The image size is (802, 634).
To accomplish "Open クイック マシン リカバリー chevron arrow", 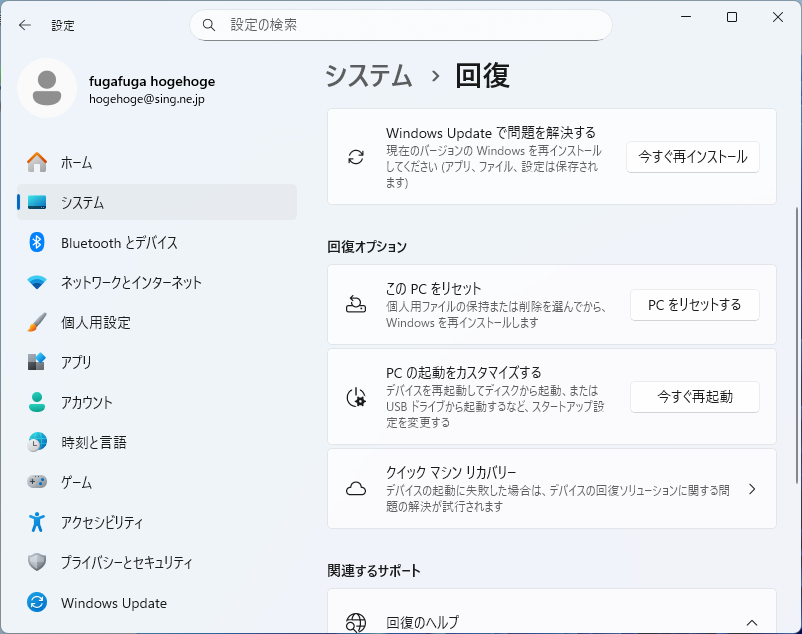I will click(752, 489).
